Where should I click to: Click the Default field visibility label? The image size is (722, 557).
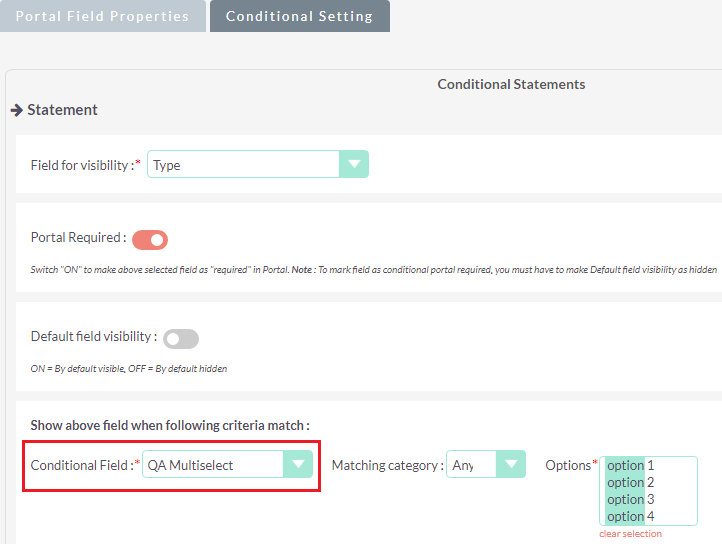point(93,337)
